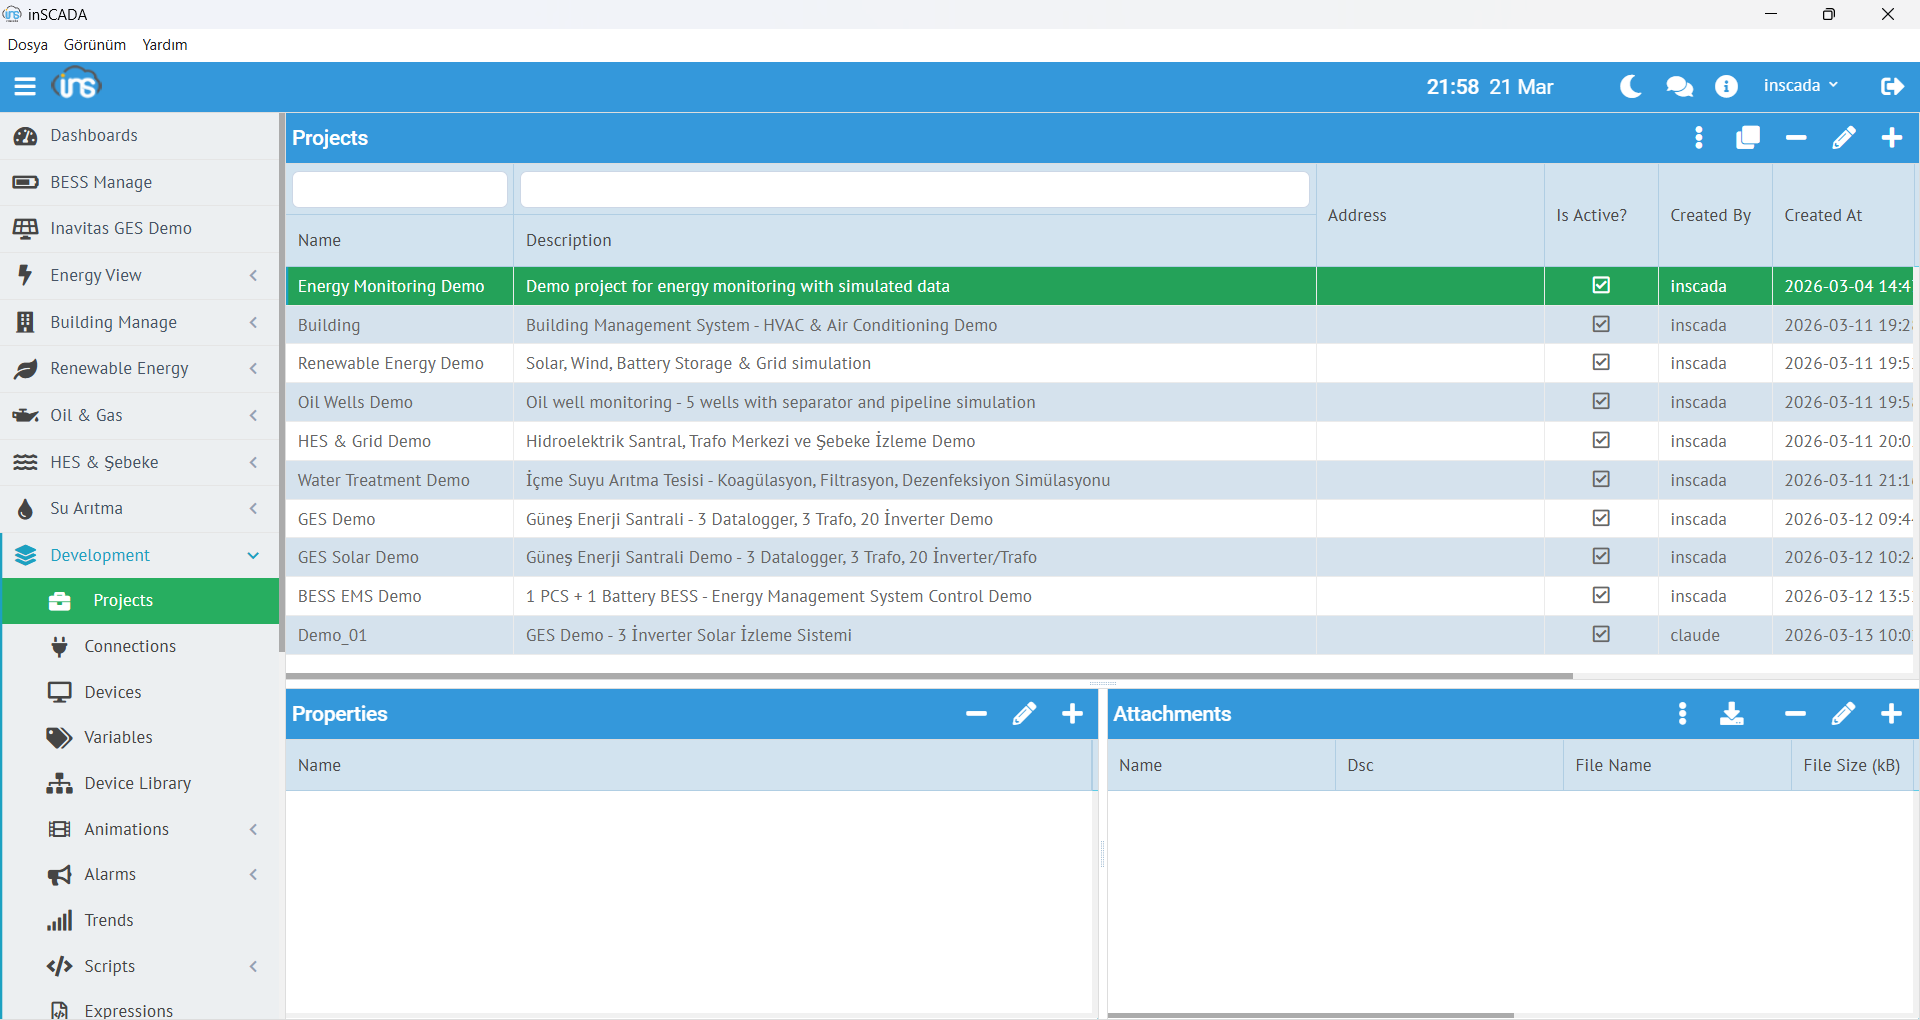Expand the Energy View sidebar menu
Screen dimensions: 1920x1020
click(140, 275)
